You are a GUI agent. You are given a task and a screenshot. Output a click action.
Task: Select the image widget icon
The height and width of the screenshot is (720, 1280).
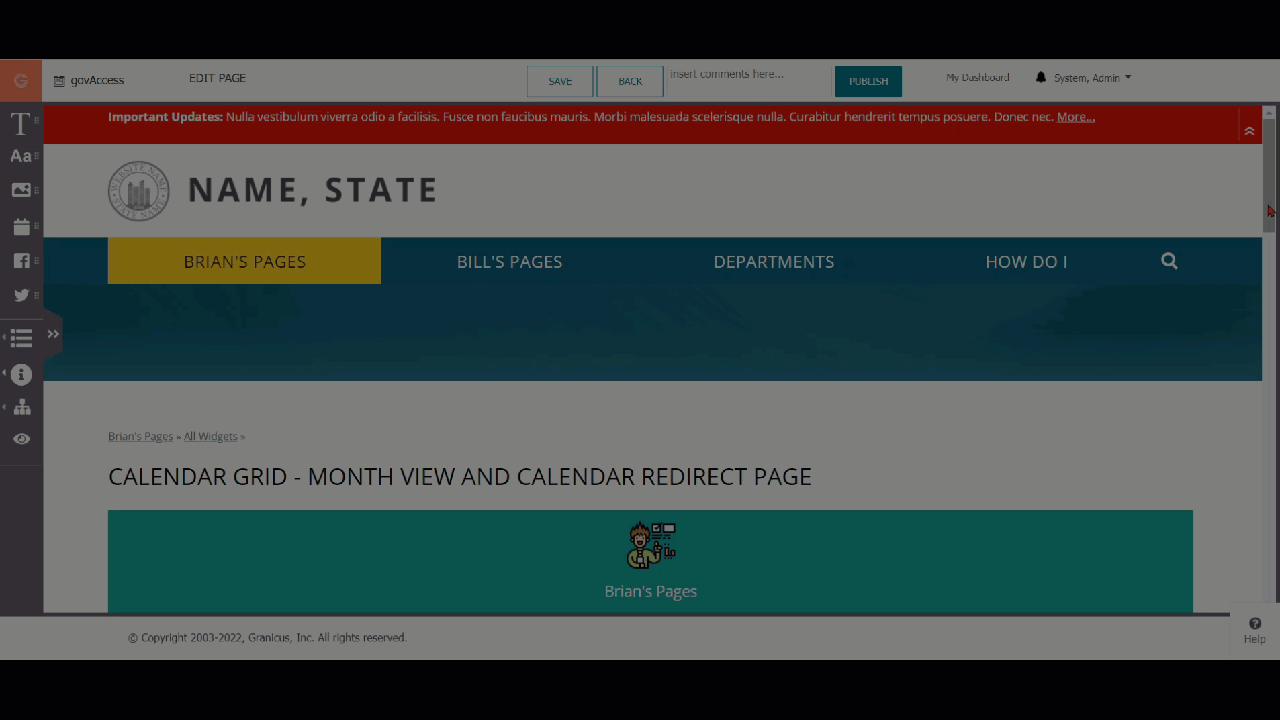coord(20,190)
